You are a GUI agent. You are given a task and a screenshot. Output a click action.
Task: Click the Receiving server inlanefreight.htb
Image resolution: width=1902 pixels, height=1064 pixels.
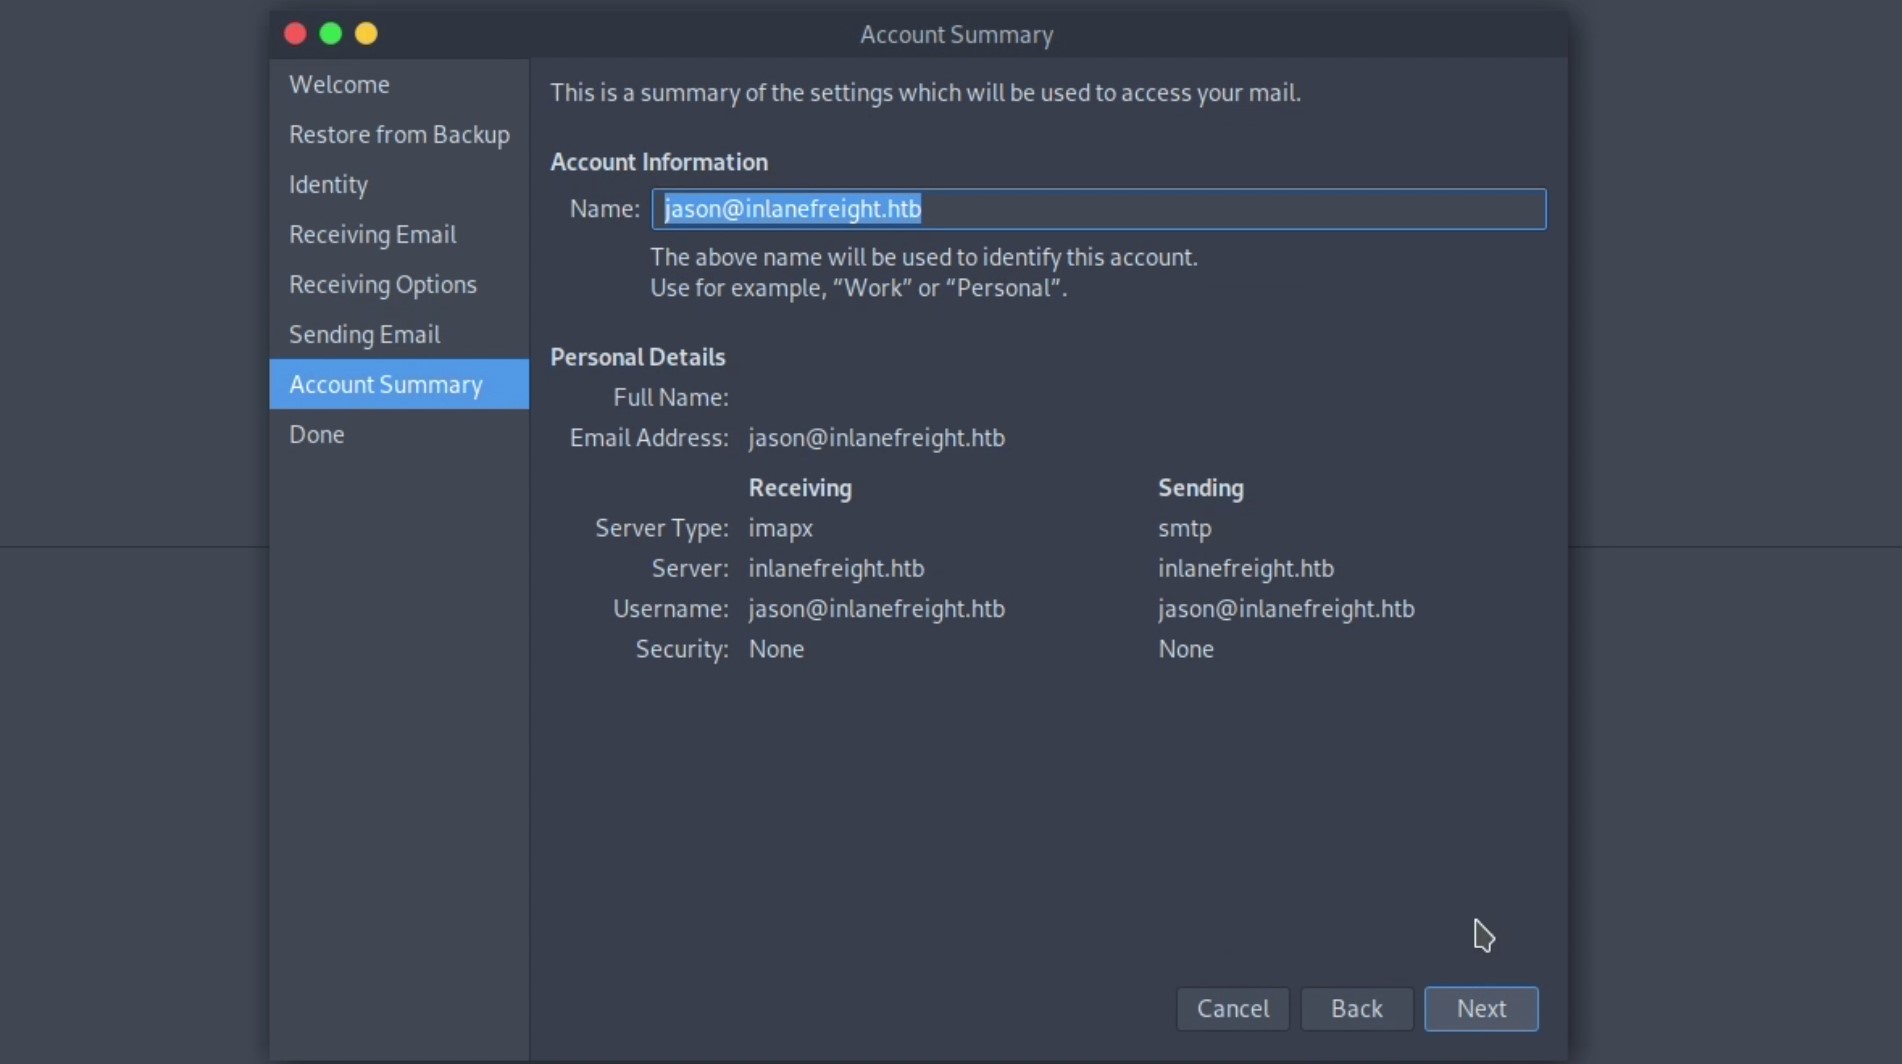(836, 568)
